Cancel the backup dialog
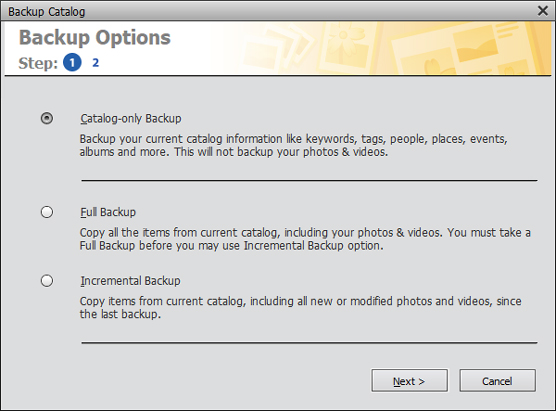 (497, 381)
